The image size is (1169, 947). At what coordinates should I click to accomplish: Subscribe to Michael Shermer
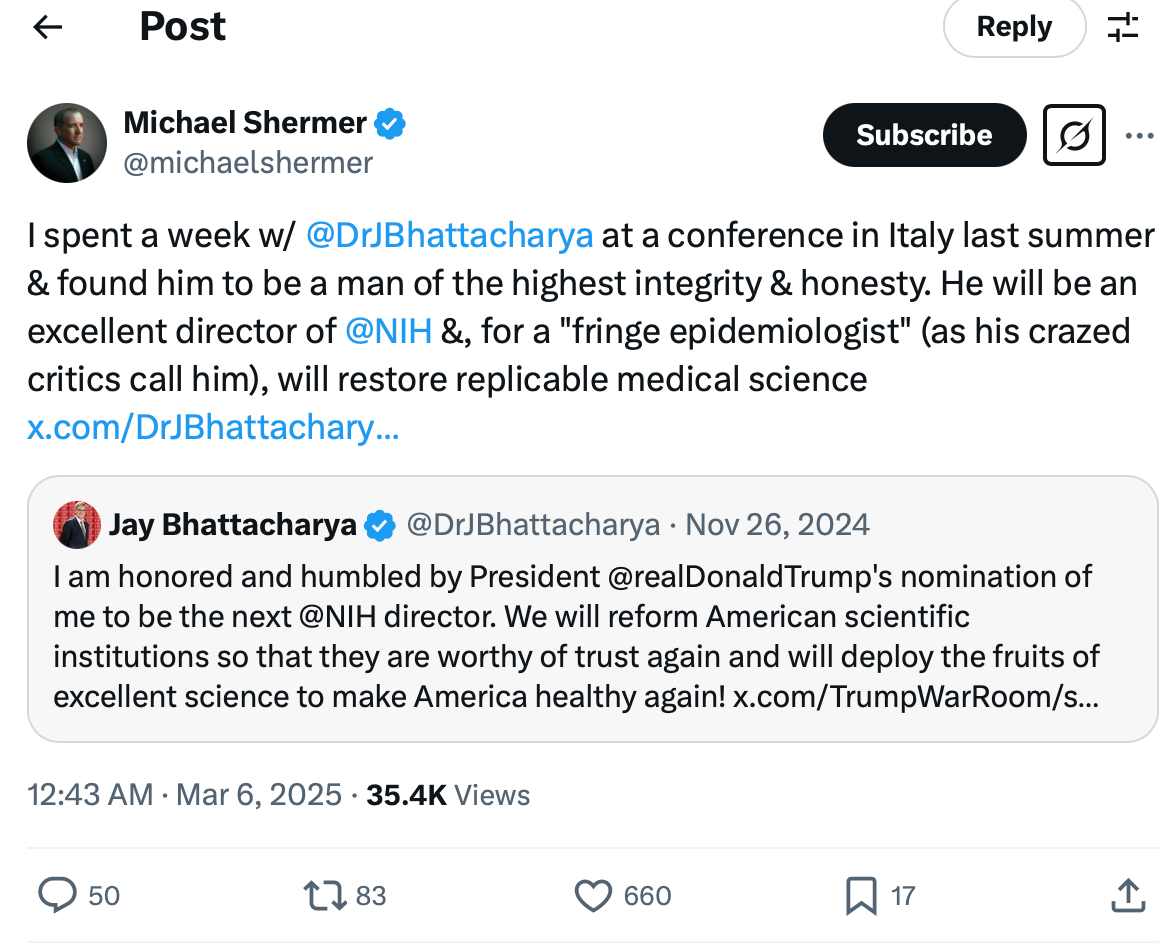tap(924, 135)
